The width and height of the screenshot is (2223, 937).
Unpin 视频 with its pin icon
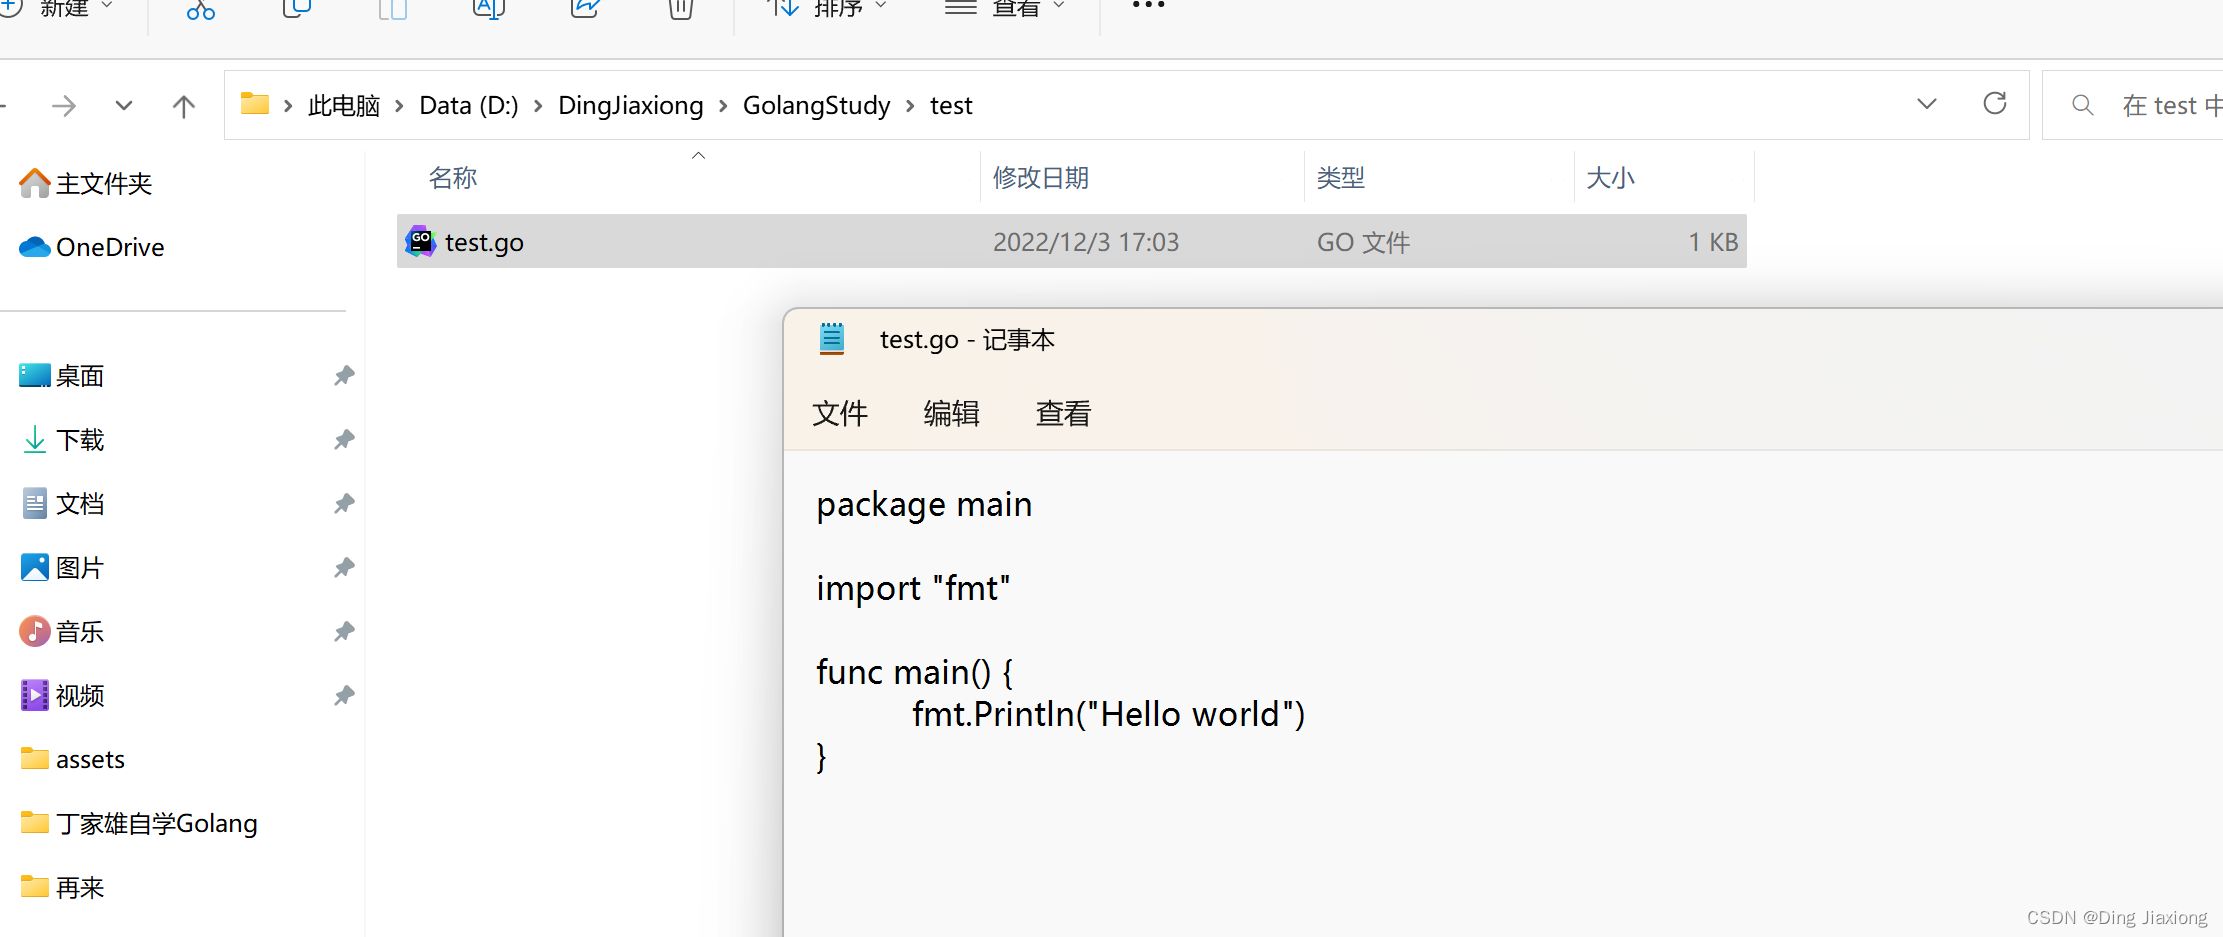[x=344, y=696]
